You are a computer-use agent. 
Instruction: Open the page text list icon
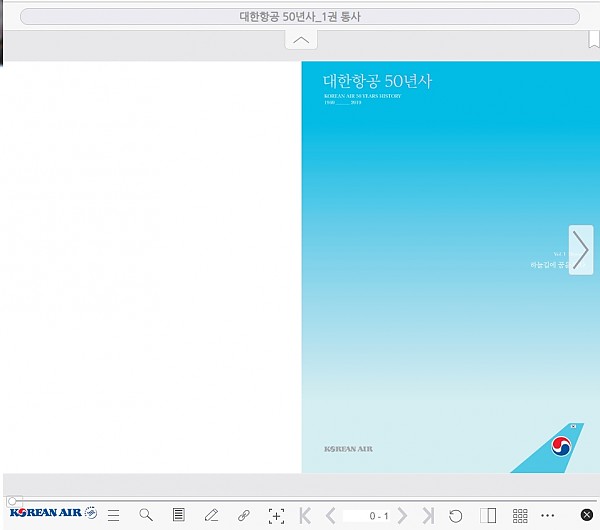pyautogui.click(x=178, y=515)
